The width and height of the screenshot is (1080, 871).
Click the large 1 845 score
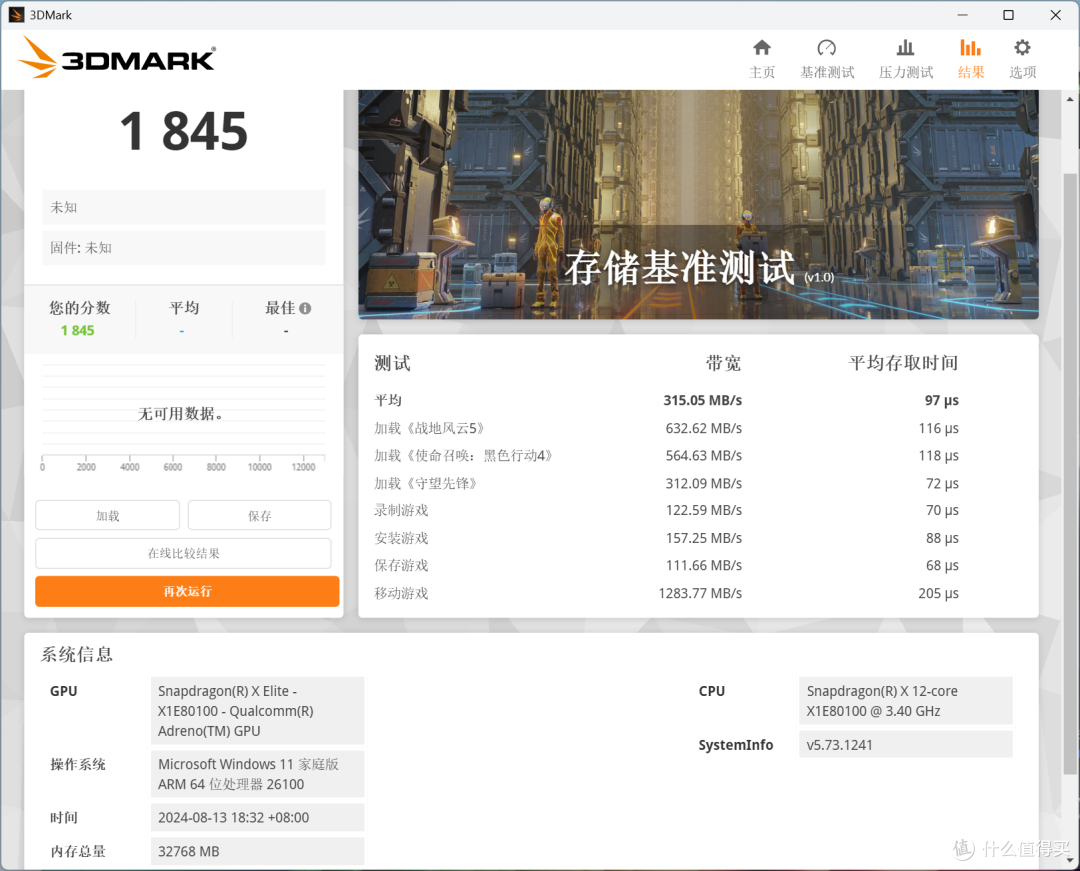click(x=183, y=131)
